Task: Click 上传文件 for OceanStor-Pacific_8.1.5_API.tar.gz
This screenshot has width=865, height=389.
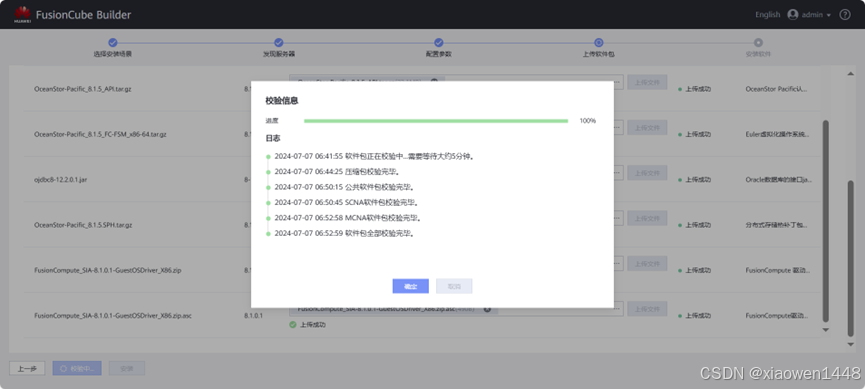Action: tap(647, 82)
